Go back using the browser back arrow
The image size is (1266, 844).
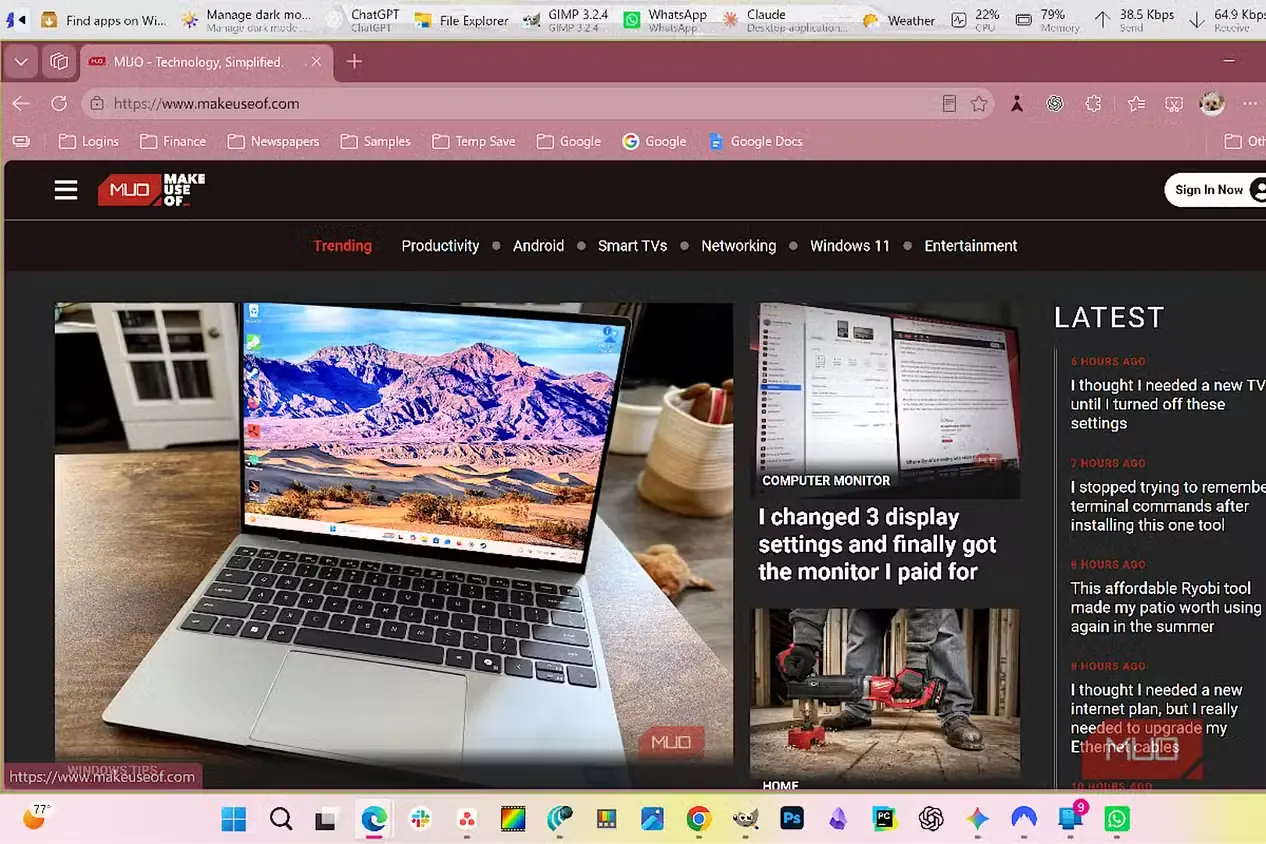21,103
